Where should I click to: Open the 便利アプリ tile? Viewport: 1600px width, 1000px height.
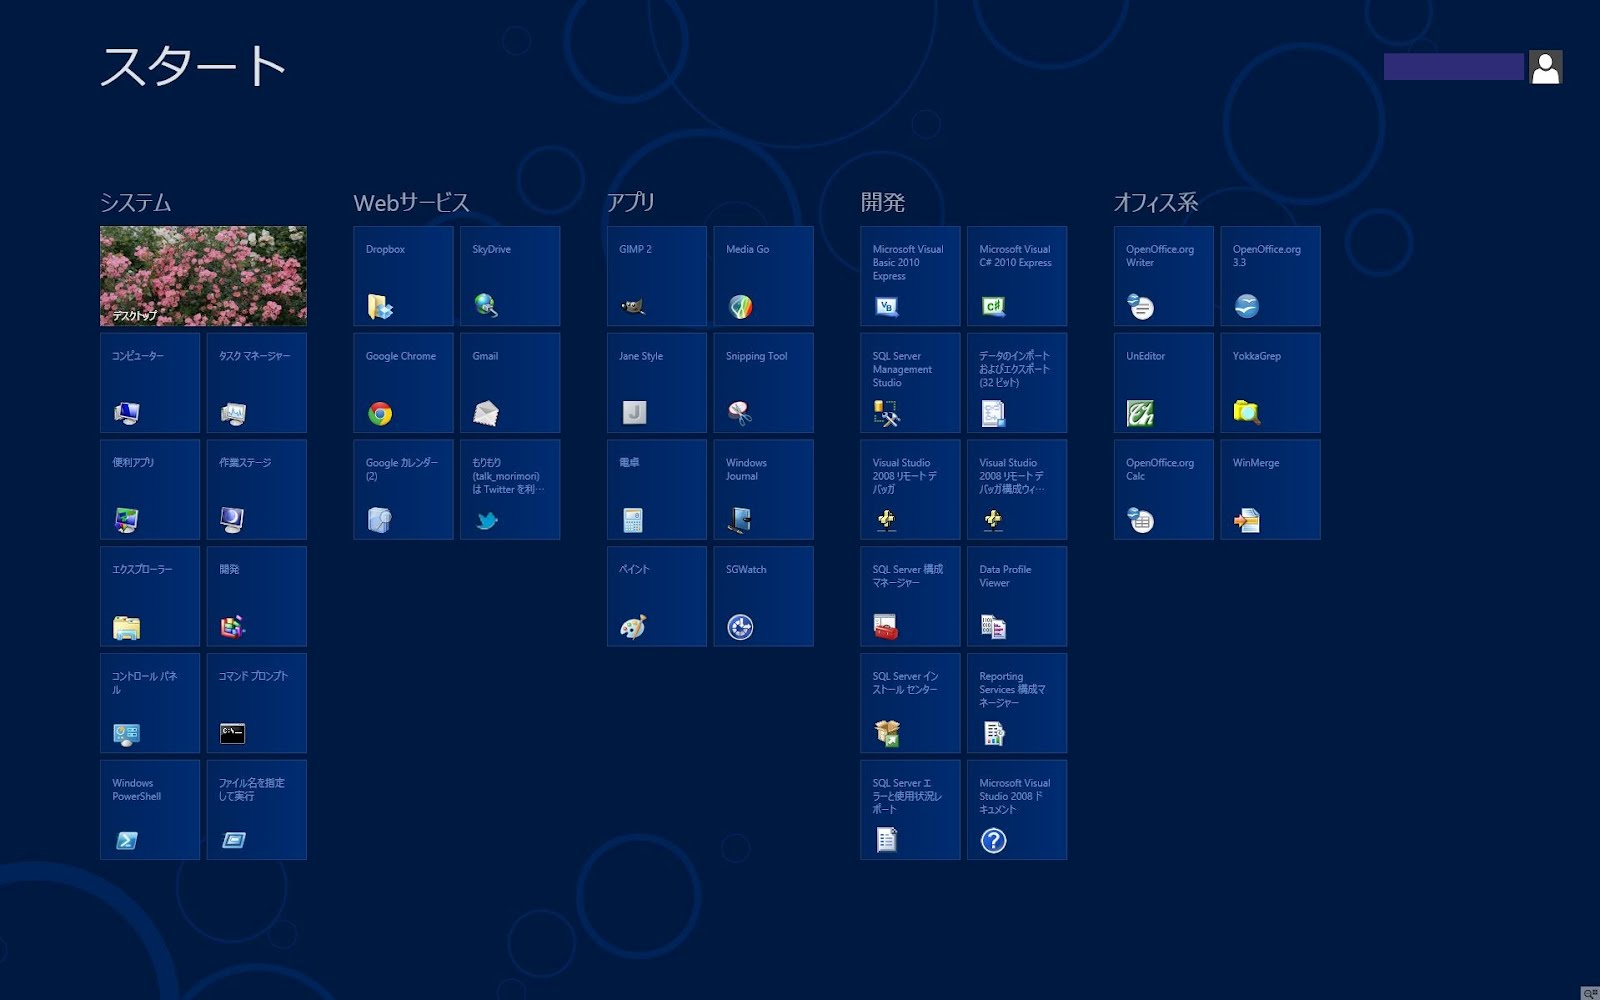tap(150, 490)
